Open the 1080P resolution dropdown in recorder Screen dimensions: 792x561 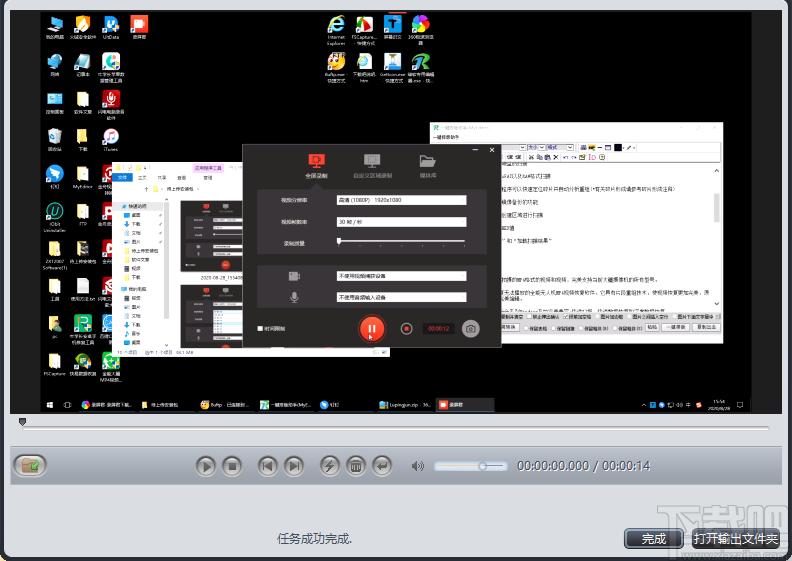click(x=402, y=200)
